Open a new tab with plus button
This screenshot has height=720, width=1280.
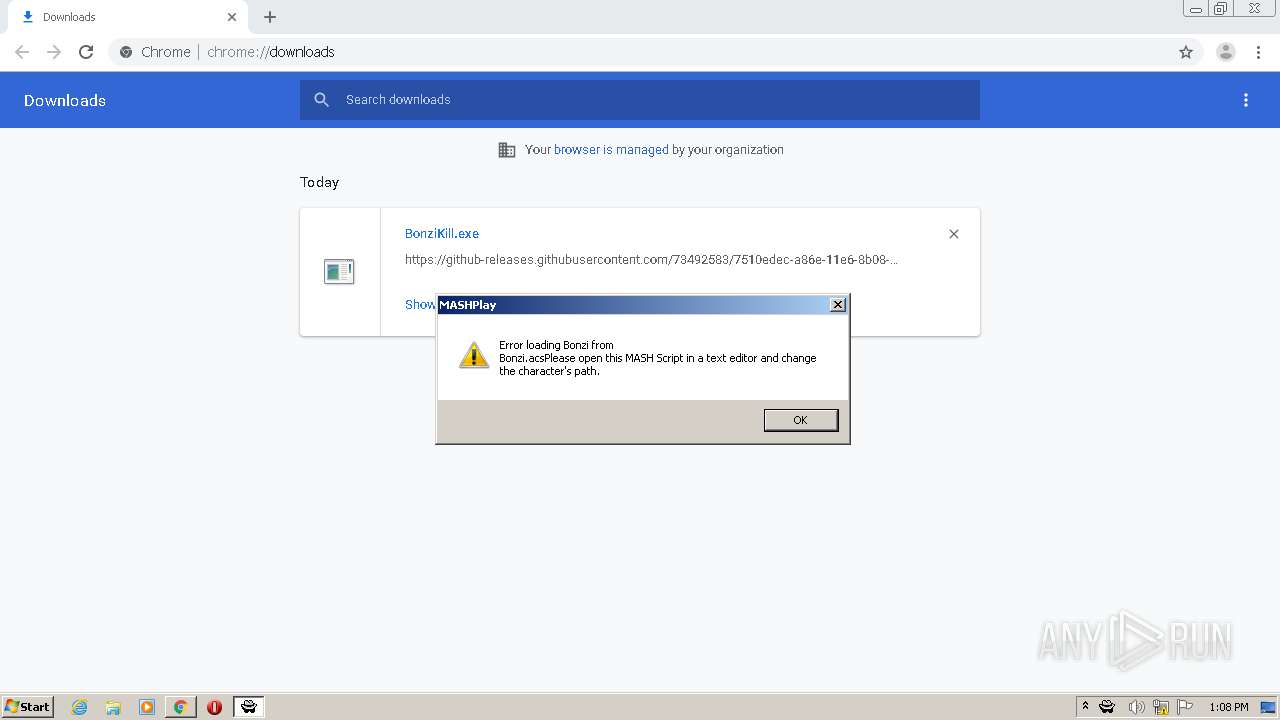tap(270, 17)
